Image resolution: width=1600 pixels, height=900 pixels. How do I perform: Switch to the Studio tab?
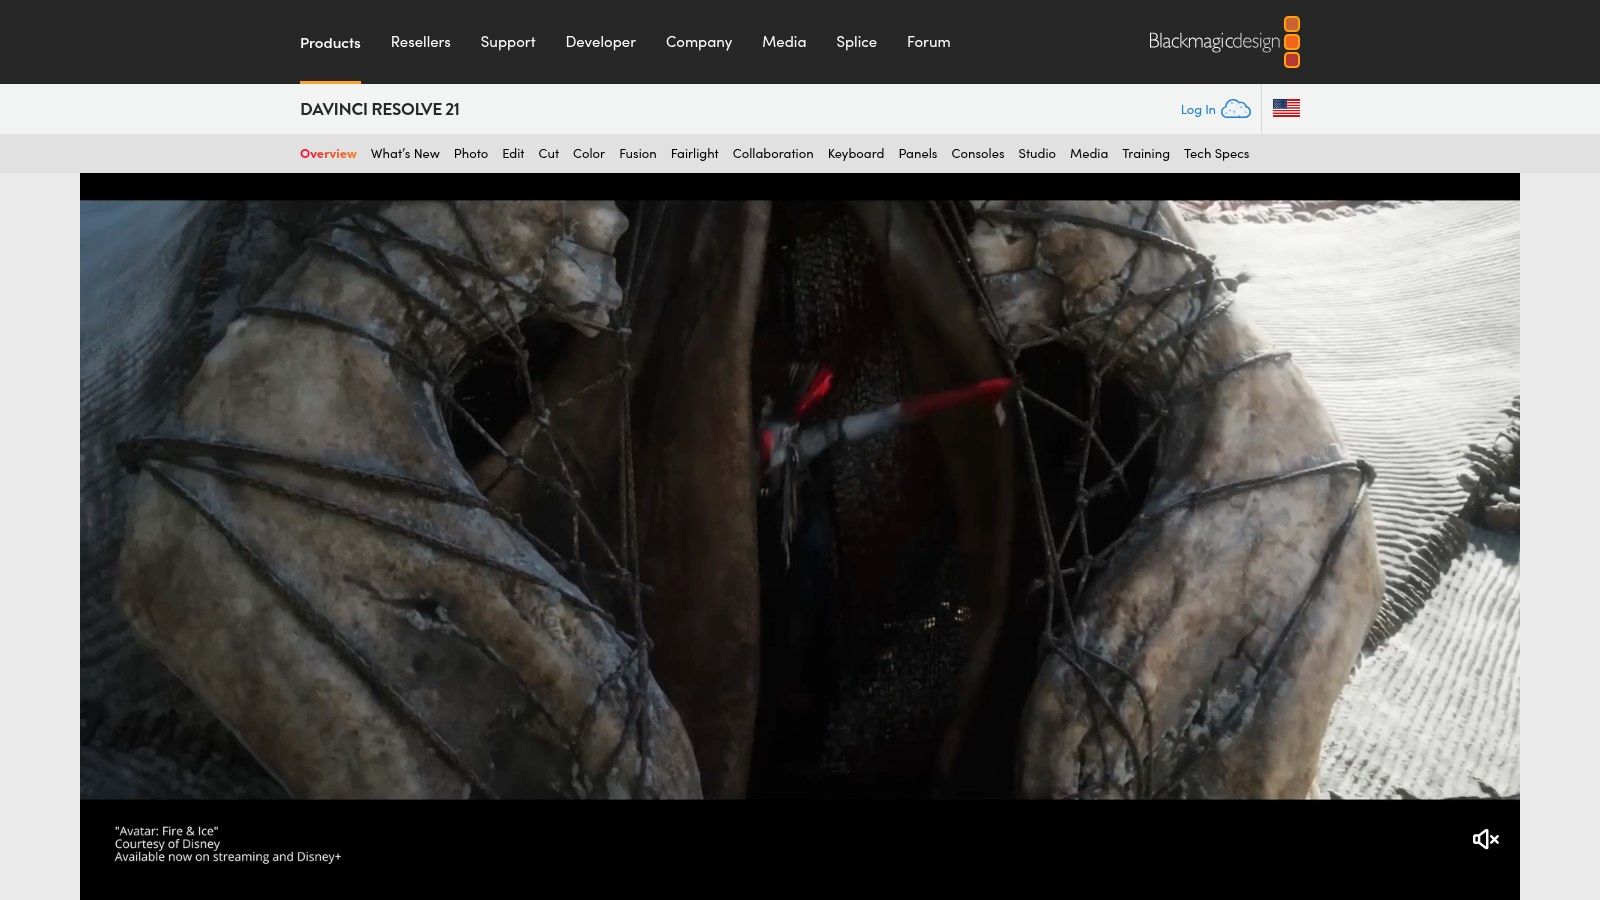1037,154
